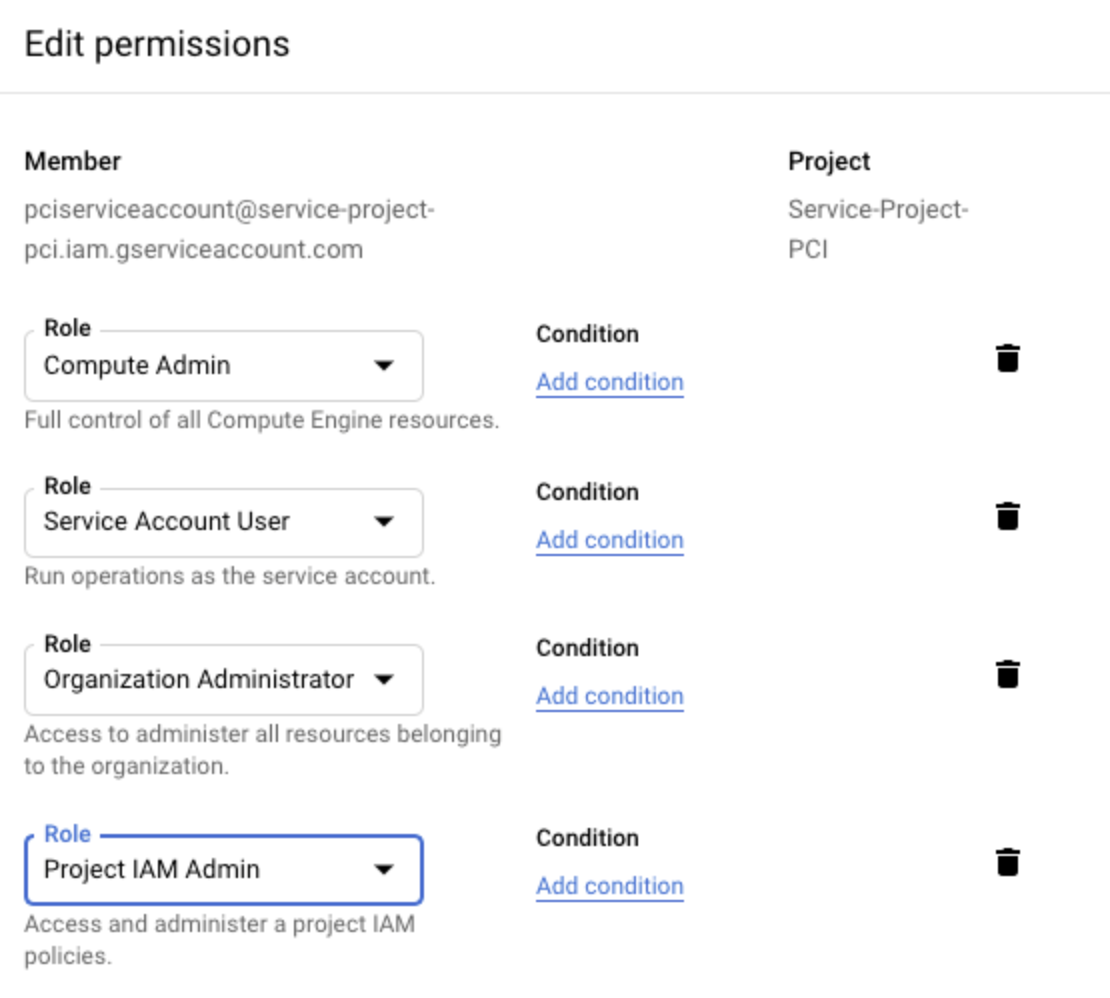Delete the Project IAM Admin role
1110x998 pixels.
(x=1008, y=862)
